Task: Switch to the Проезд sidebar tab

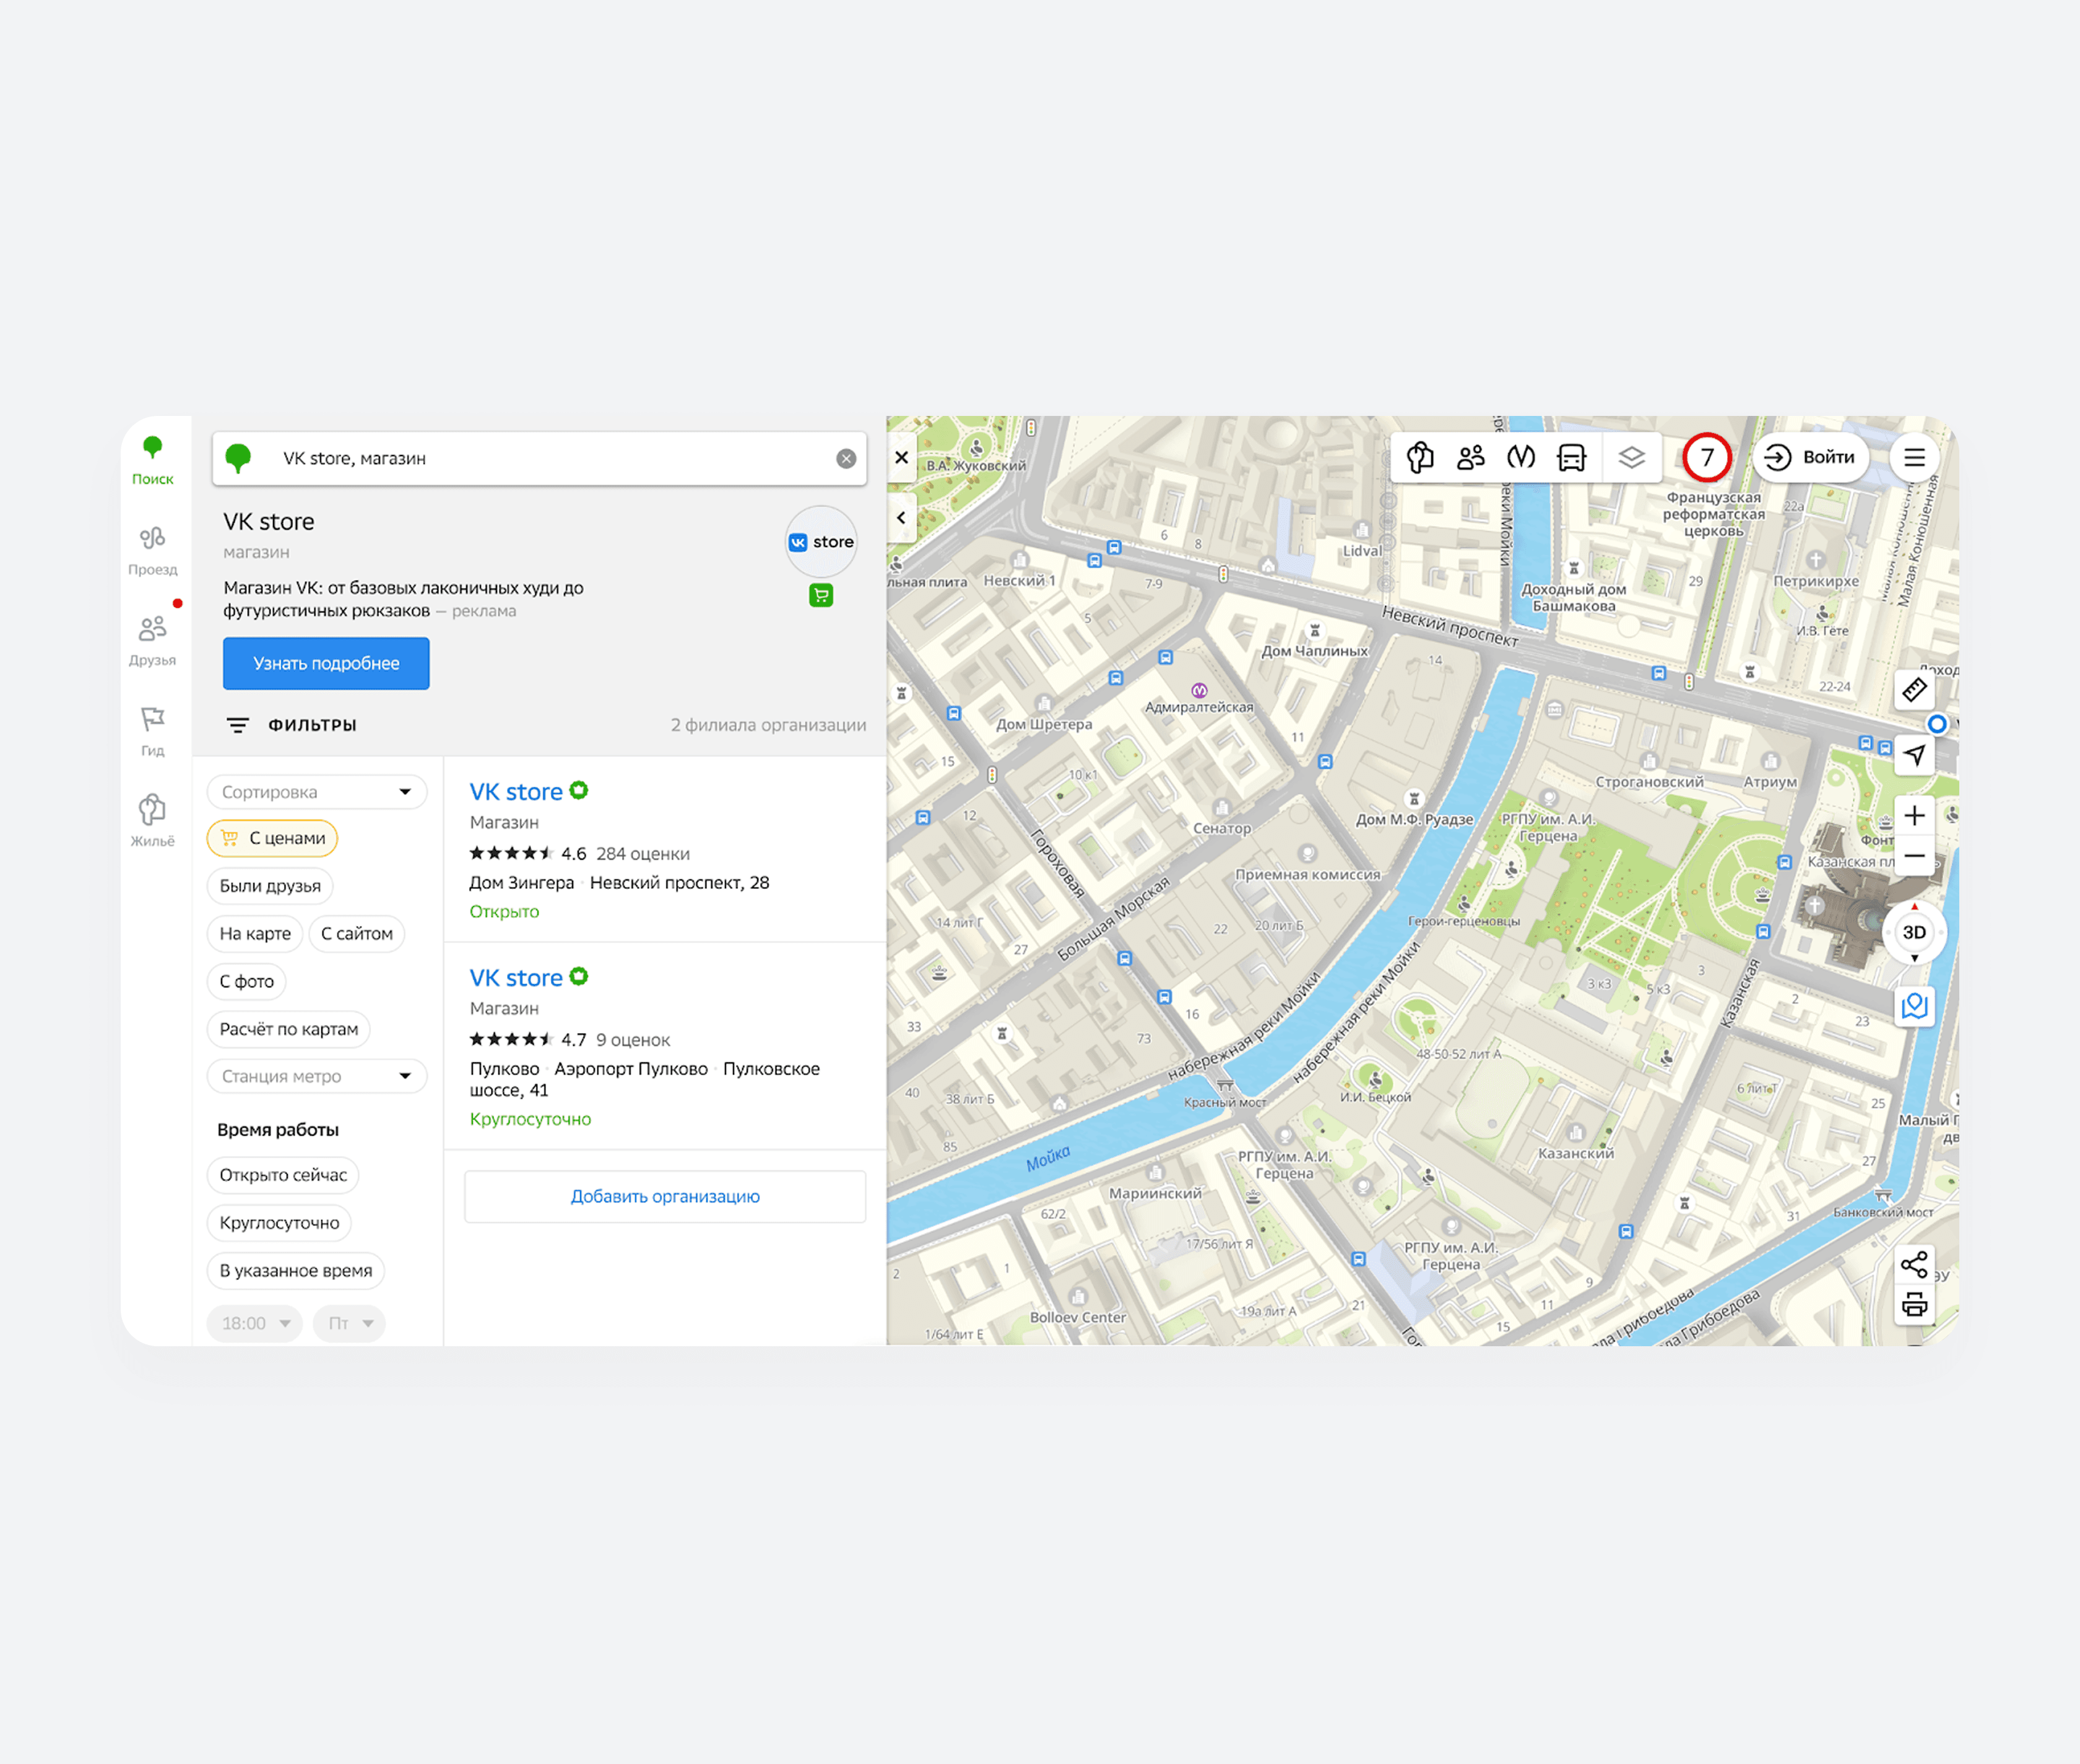Action: pos(152,550)
